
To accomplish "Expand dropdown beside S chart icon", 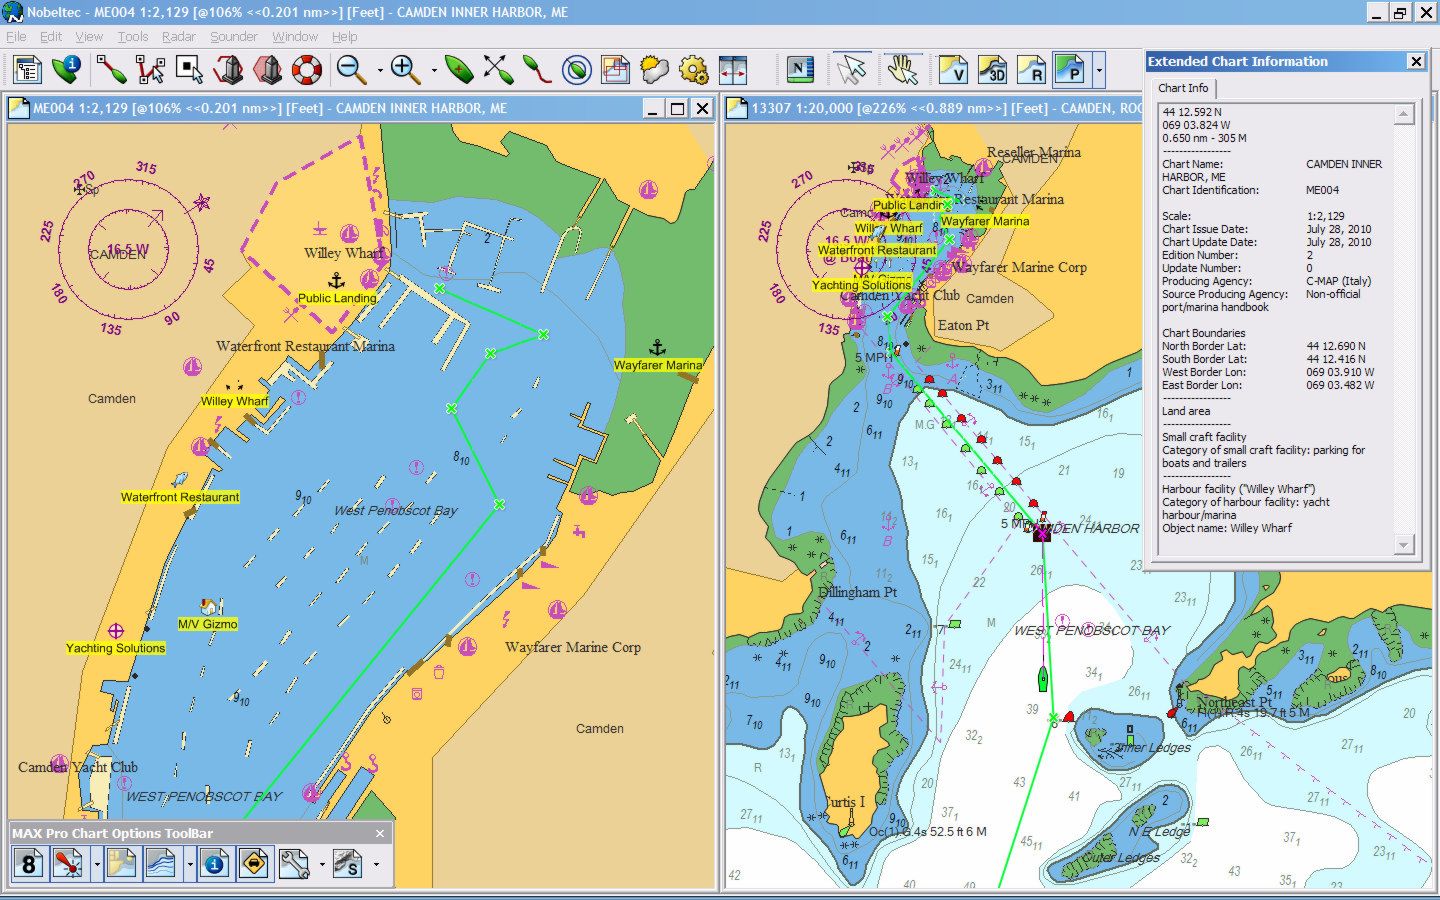I will [x=376, y=864].
